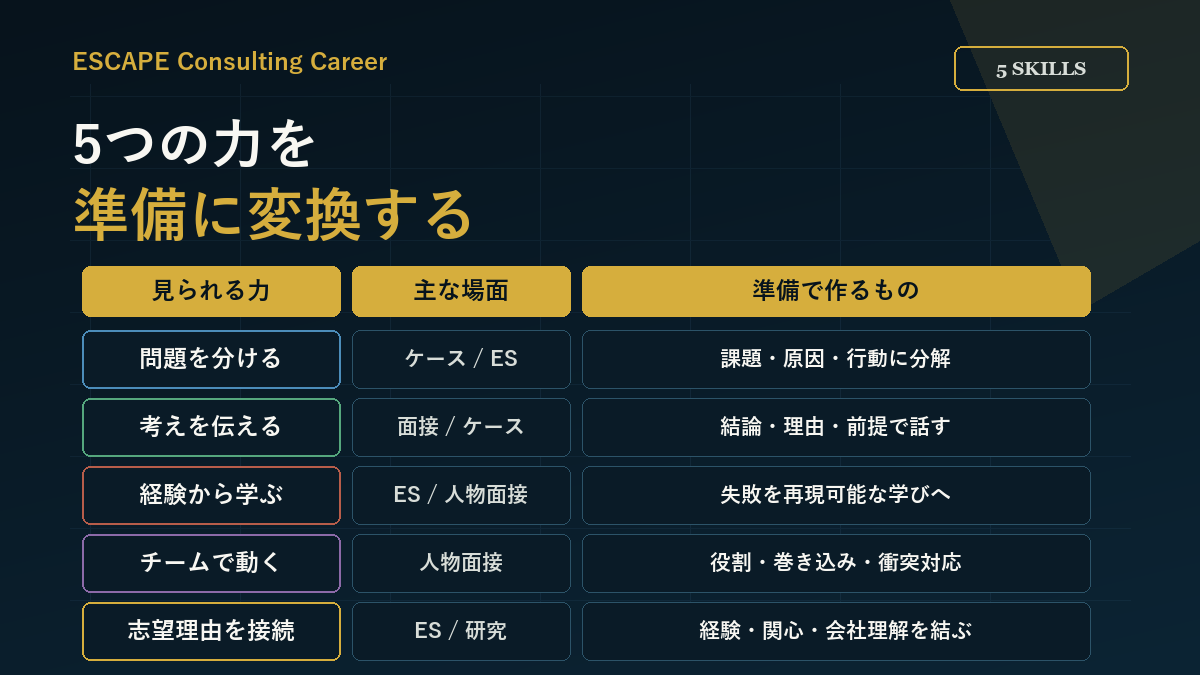Click the ES / 研究 cell
The width and height of the screenshot is (1200, 675).
461,631
